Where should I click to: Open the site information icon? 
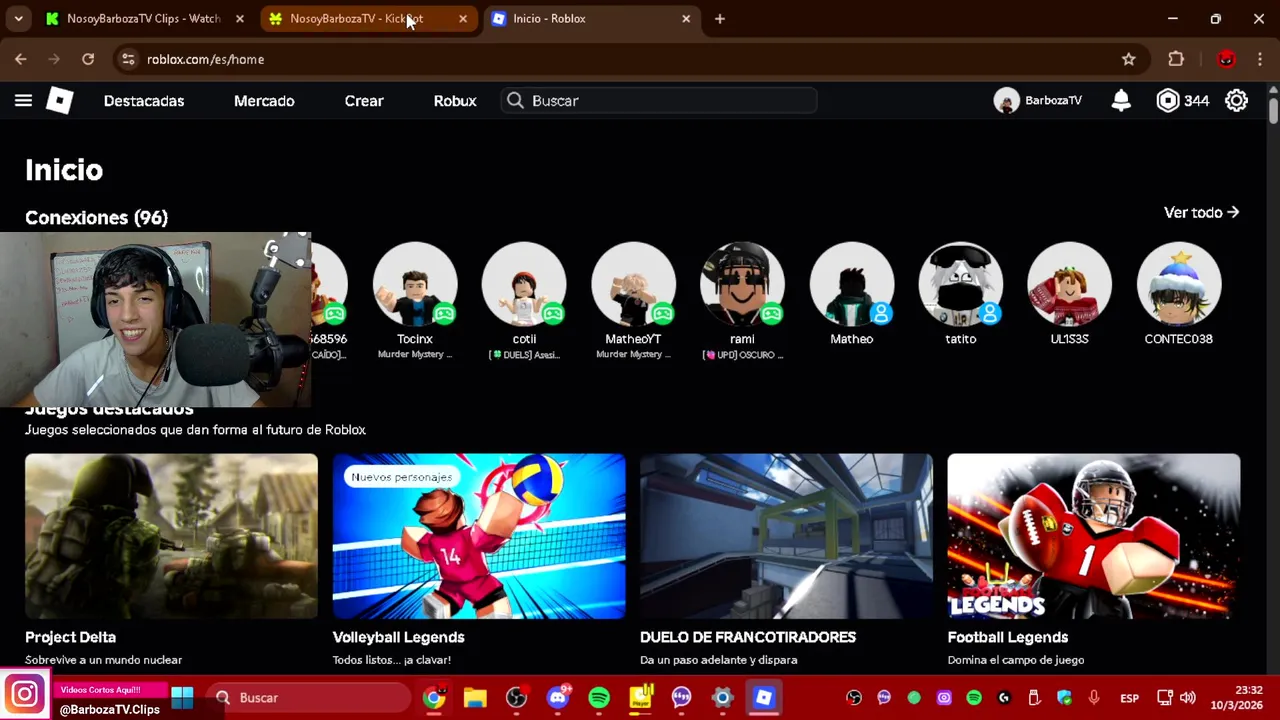tap(128, 59)
